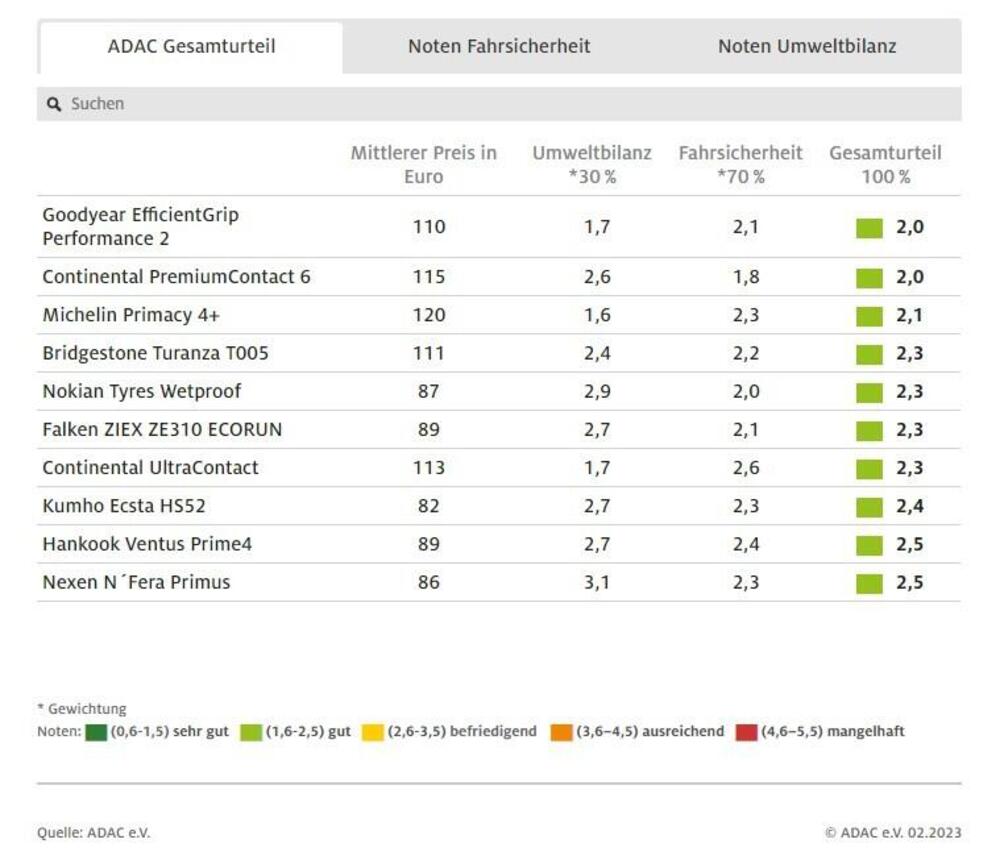Click green rating swatch in Nokian row
This screenshot has width=1000, height=856.
coord(869,393)
